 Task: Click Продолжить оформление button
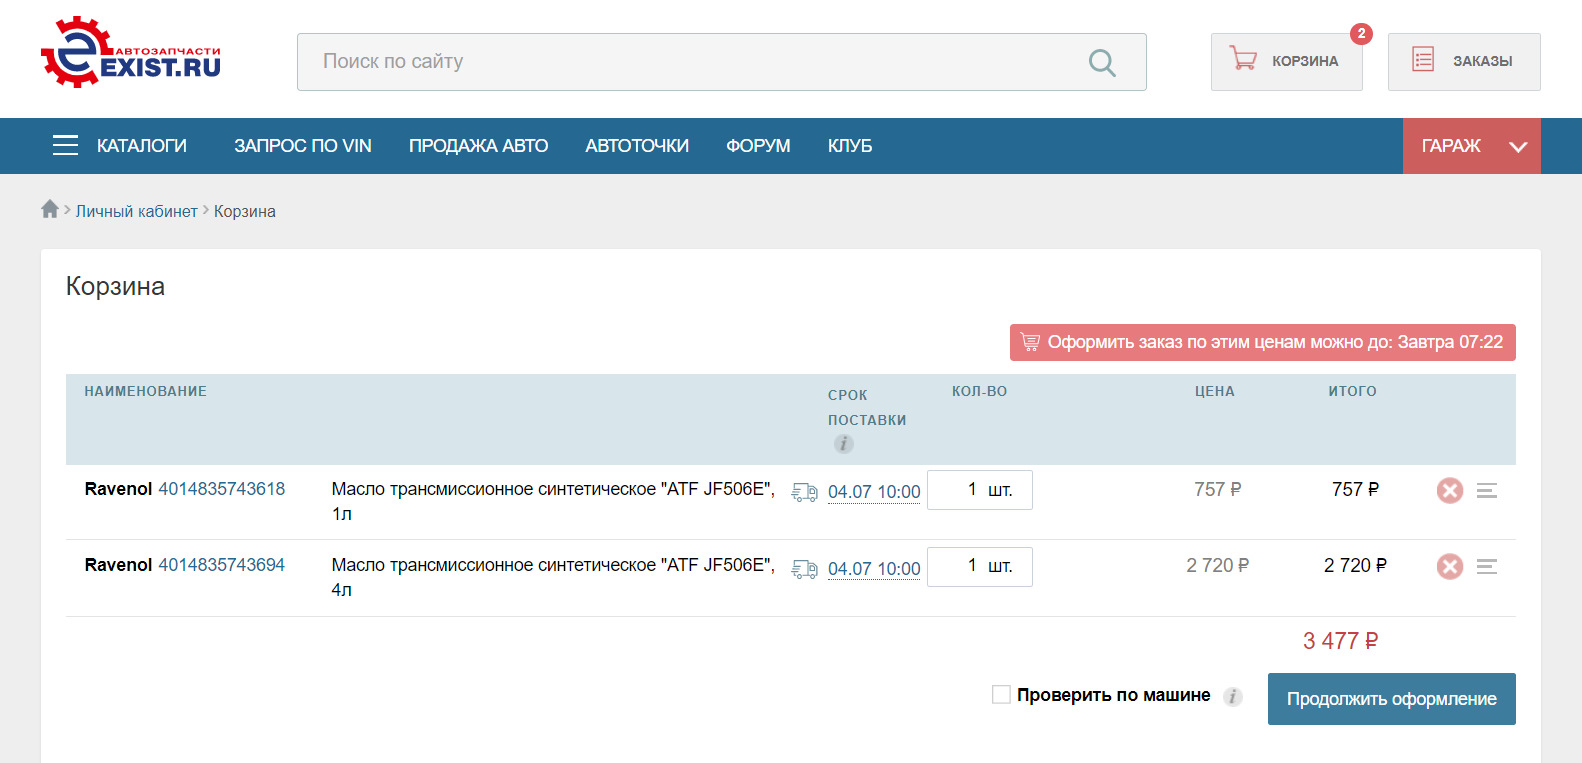[x=1391, y=699]
